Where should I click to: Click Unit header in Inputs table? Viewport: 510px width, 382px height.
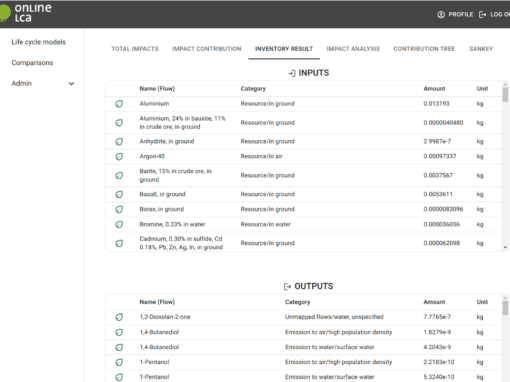coord(482,89)
